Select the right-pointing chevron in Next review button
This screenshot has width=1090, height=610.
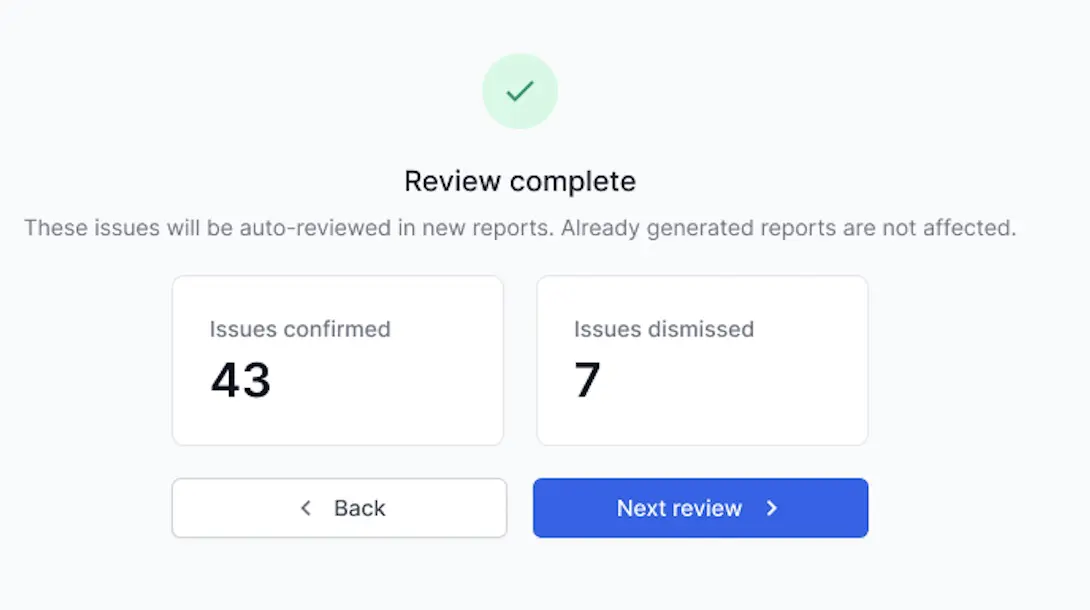pos(771,508)
